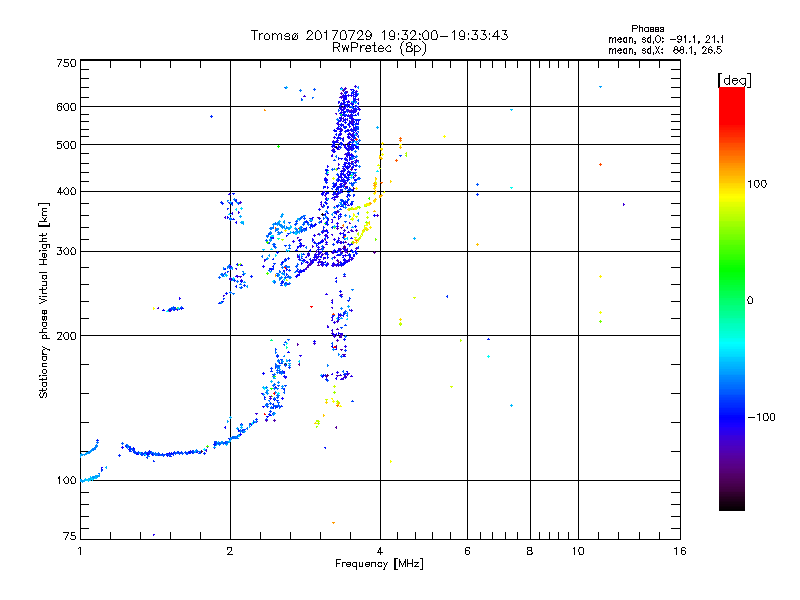Click the y-axis value 600
Image resolution: width=800 pixels, height=600 pixels.
pos(66,107)
